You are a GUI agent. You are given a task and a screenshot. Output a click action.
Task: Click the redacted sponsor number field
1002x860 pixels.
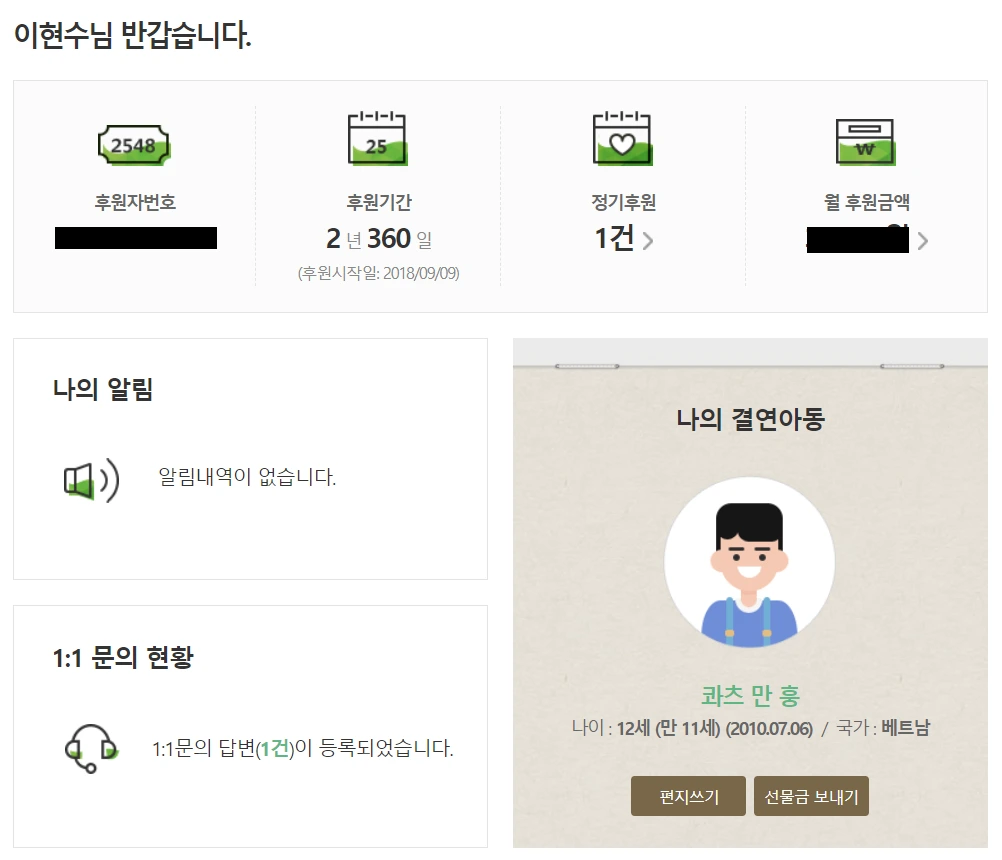click(136, 238)
